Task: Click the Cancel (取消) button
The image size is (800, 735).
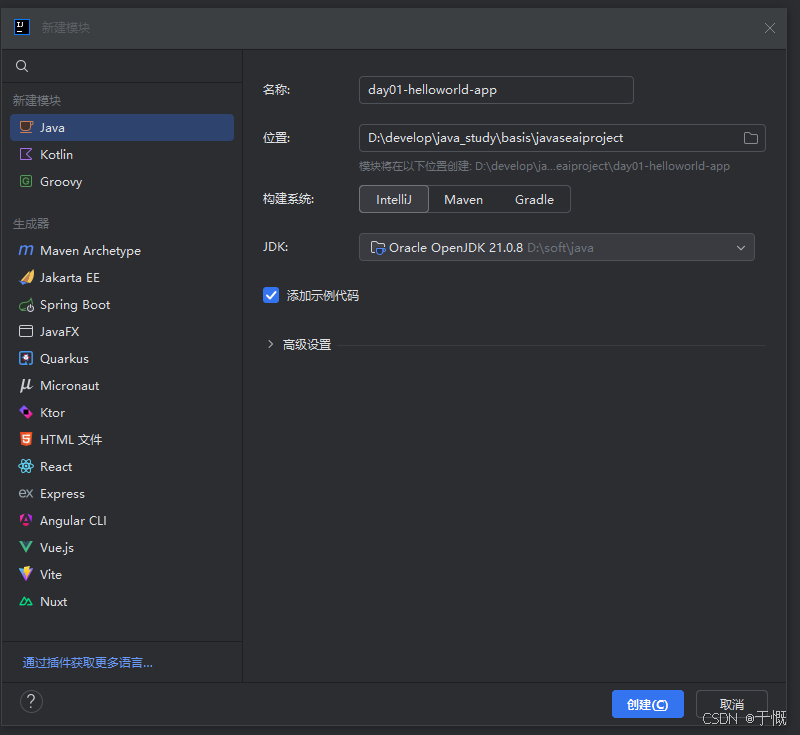Action: point(732,704)
